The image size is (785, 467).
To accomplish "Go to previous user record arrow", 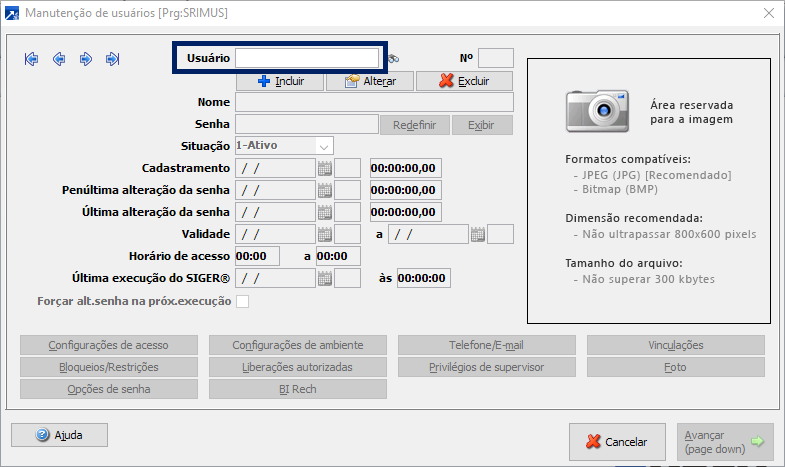I will tap(59, 59).
